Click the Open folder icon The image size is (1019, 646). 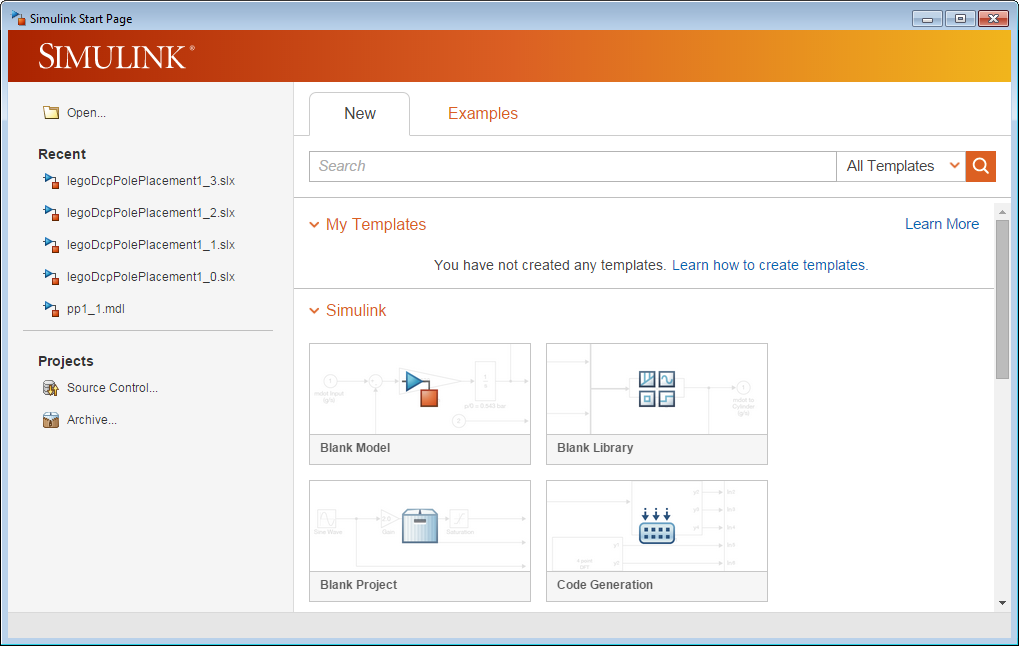(51, 112)
